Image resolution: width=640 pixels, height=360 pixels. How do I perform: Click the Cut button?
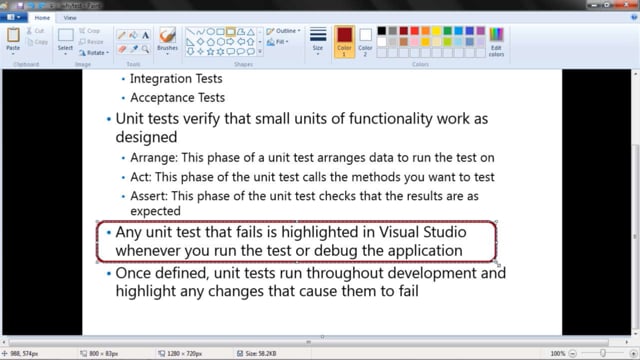click(x=36, y=31)
